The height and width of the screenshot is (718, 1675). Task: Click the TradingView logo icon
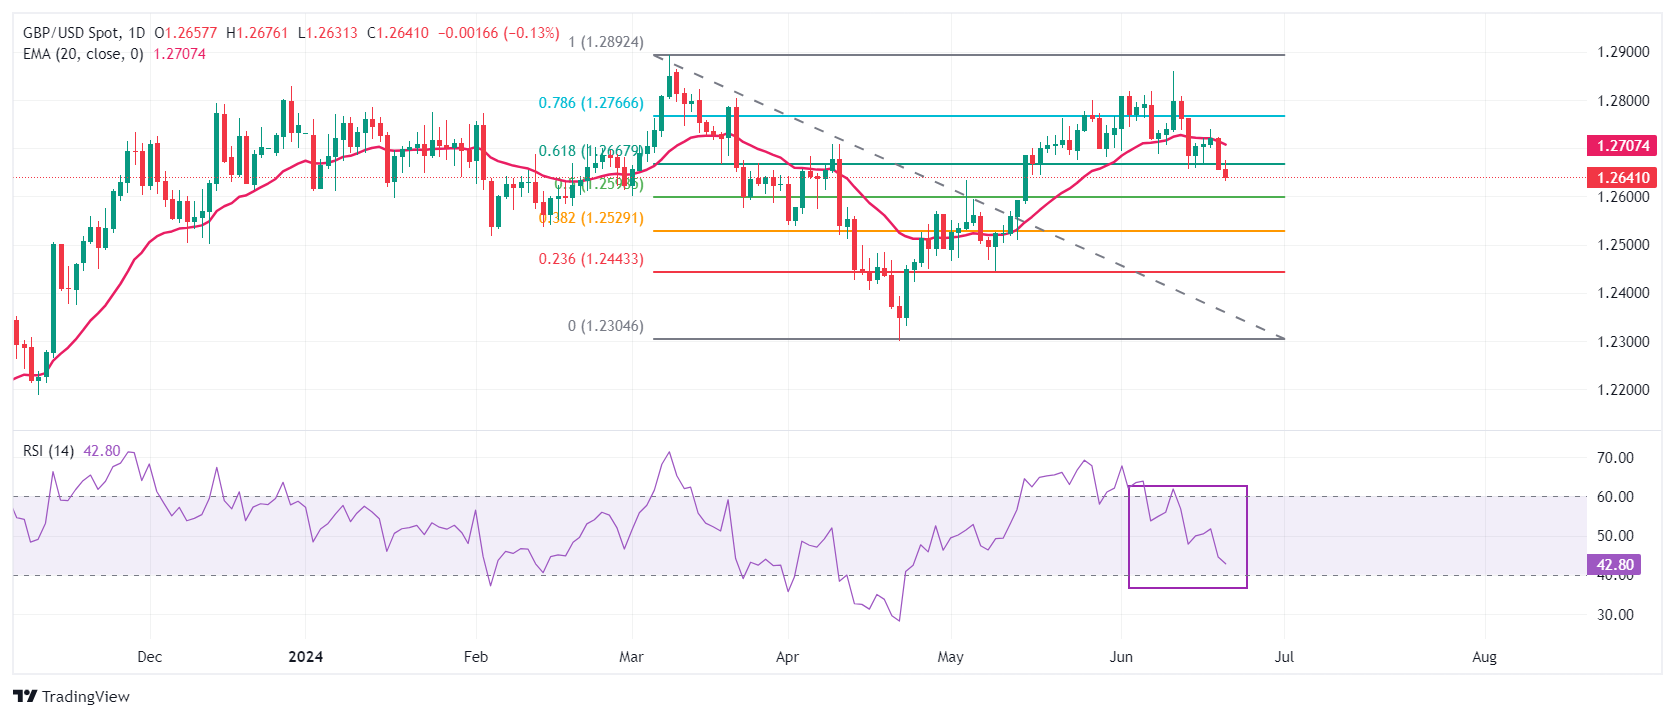click(25, 697)
